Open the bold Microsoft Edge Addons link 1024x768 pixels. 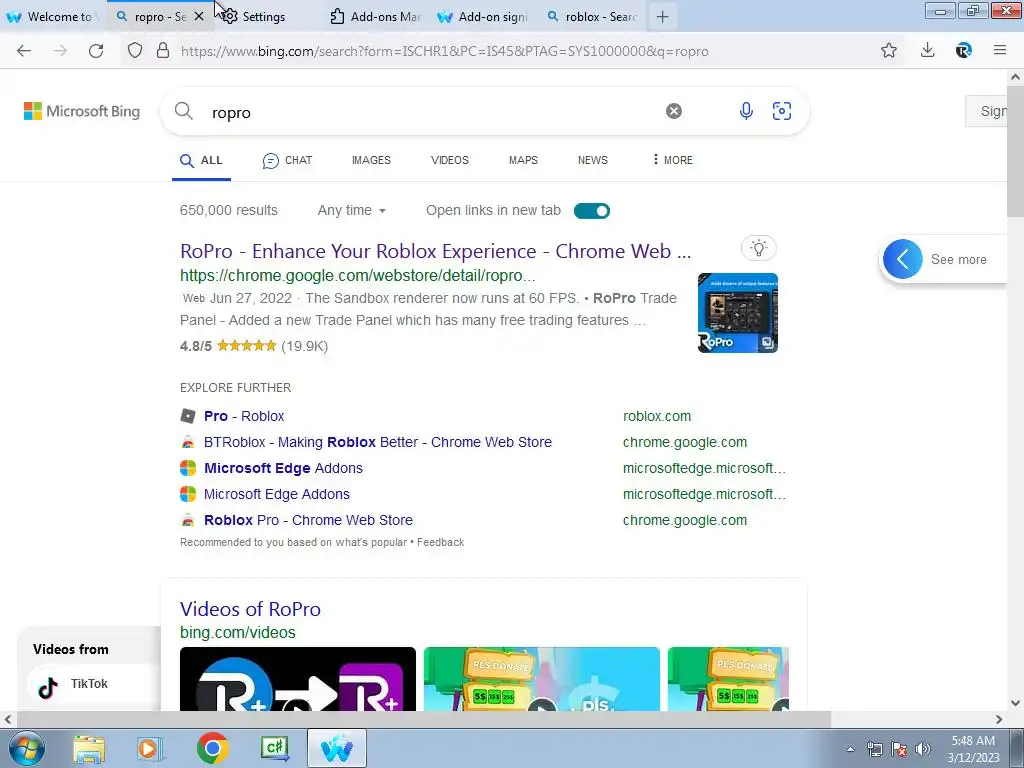(283, 468)
